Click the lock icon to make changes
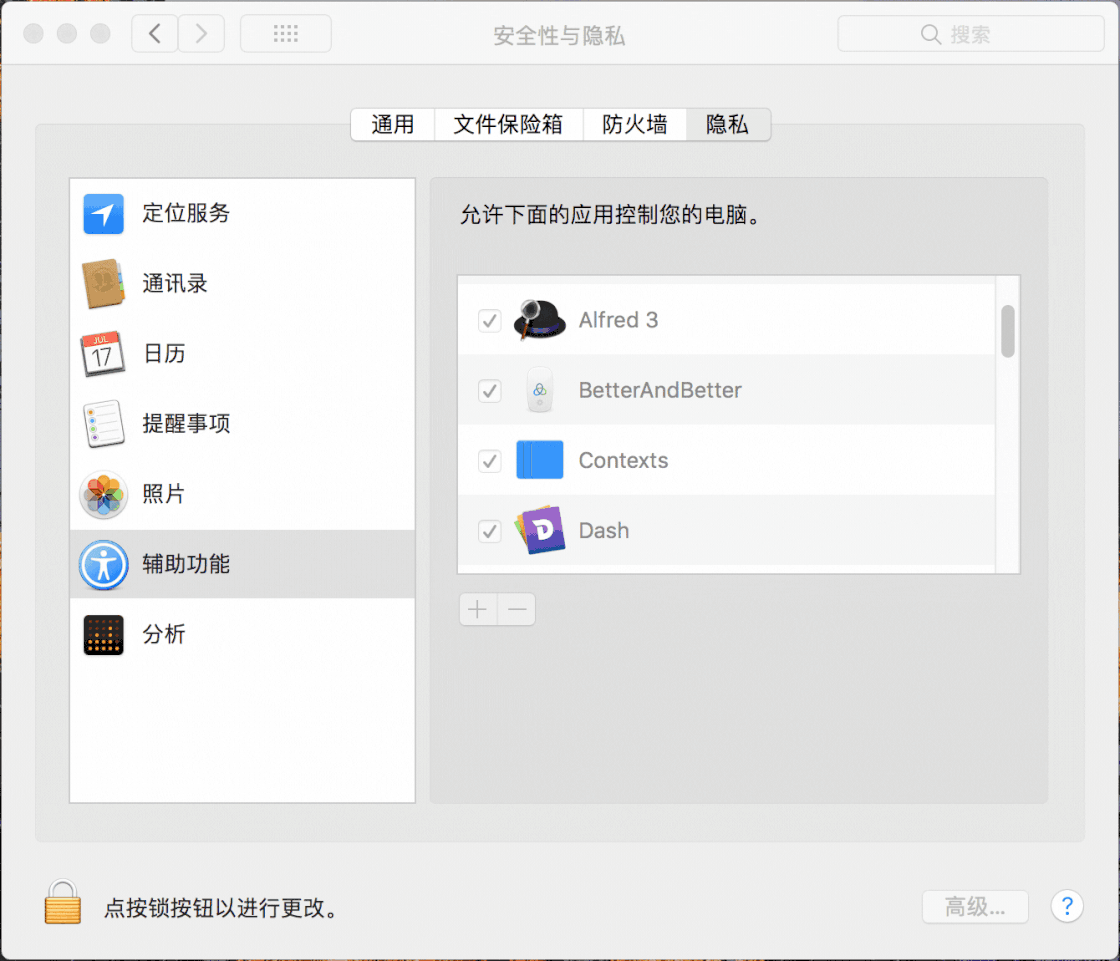Viewport: 1120px width, 961px height. pyautogui.click(x=63, y=902)
